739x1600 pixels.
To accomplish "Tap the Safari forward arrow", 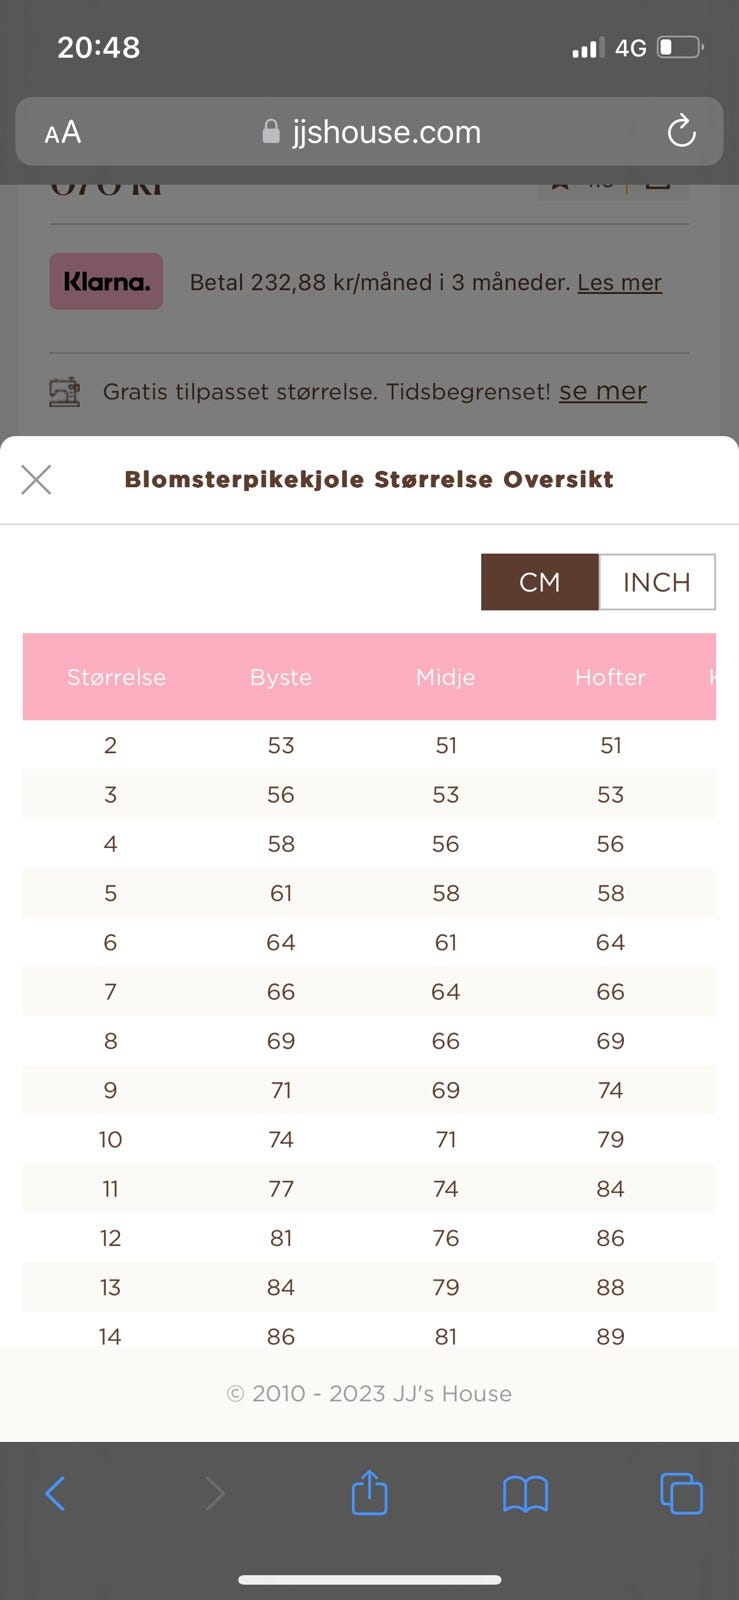I will 214,1494.
